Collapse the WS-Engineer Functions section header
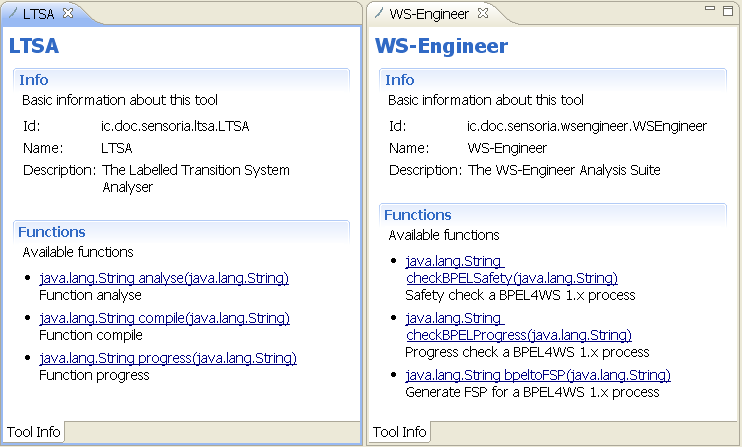Image resolution: width=742 pixels, height=447 pixels. tap(417, 215)
